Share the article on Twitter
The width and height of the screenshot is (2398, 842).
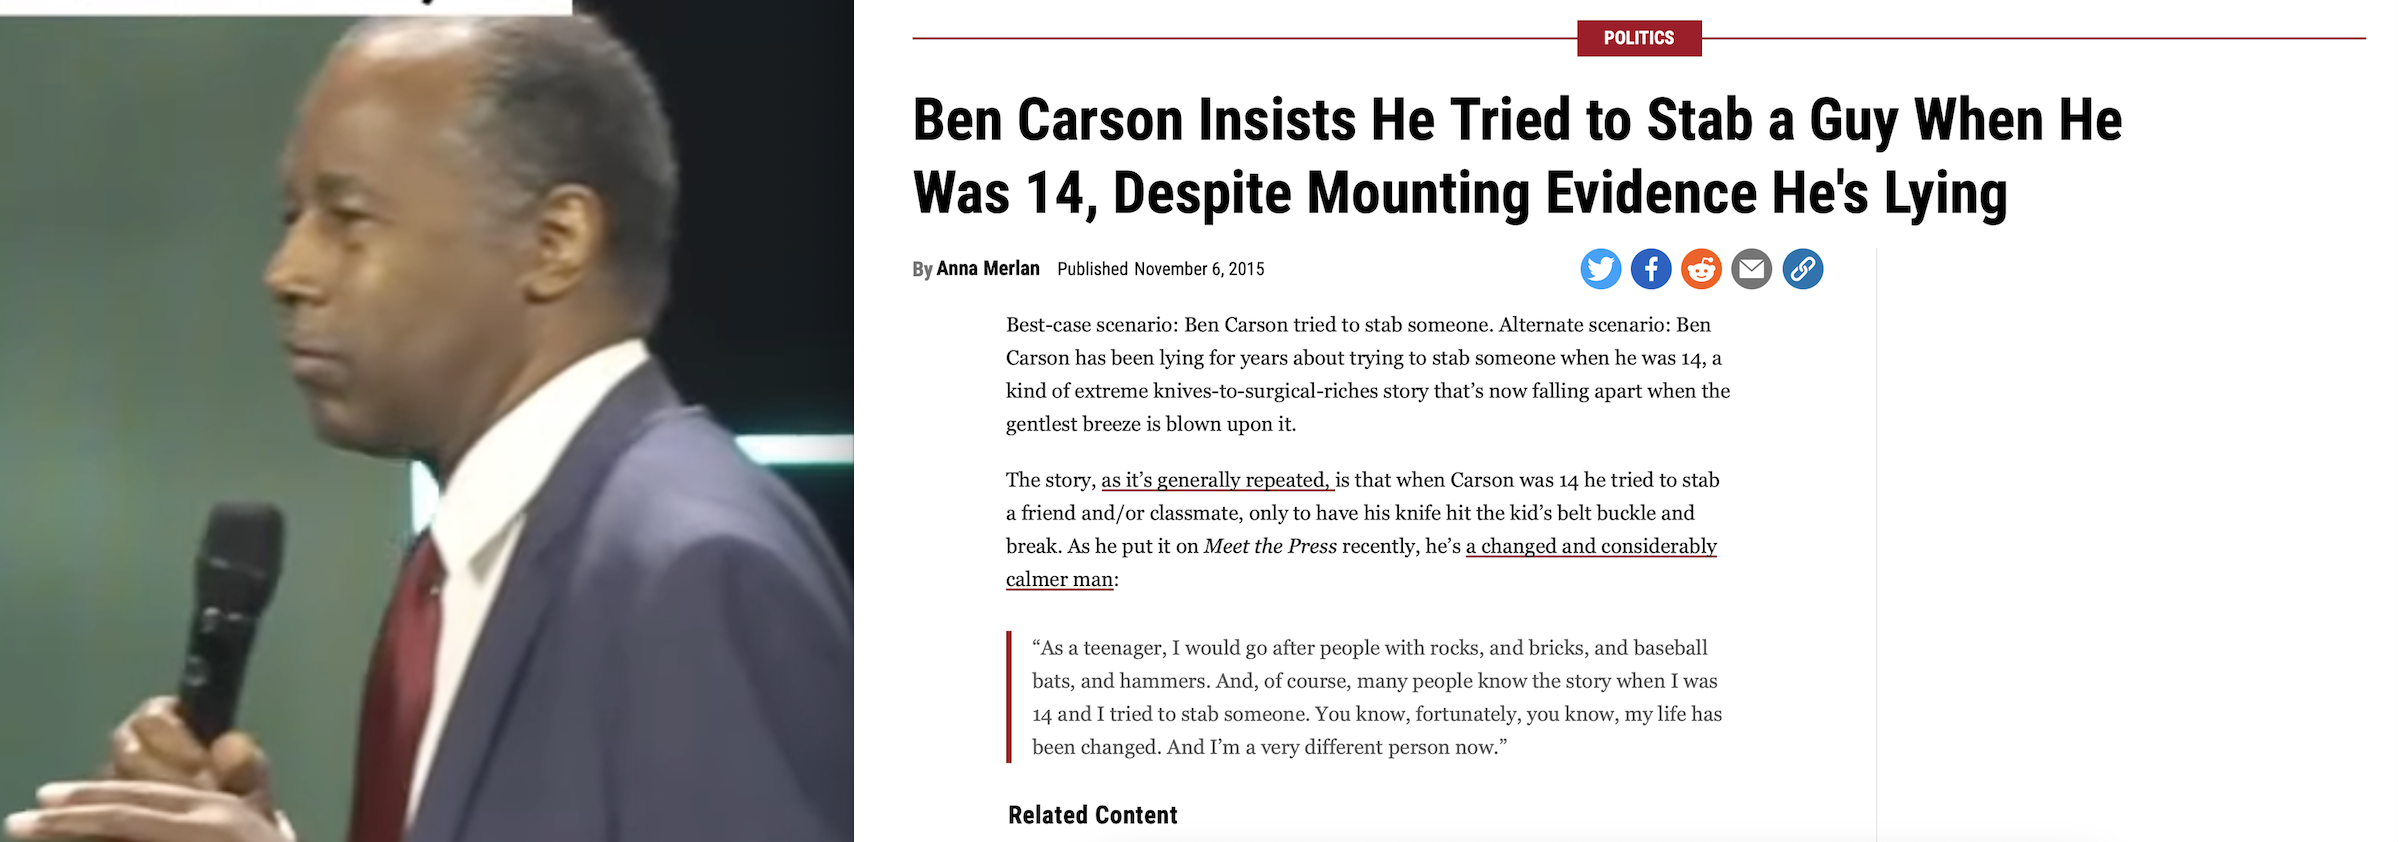pos(1600,269)
